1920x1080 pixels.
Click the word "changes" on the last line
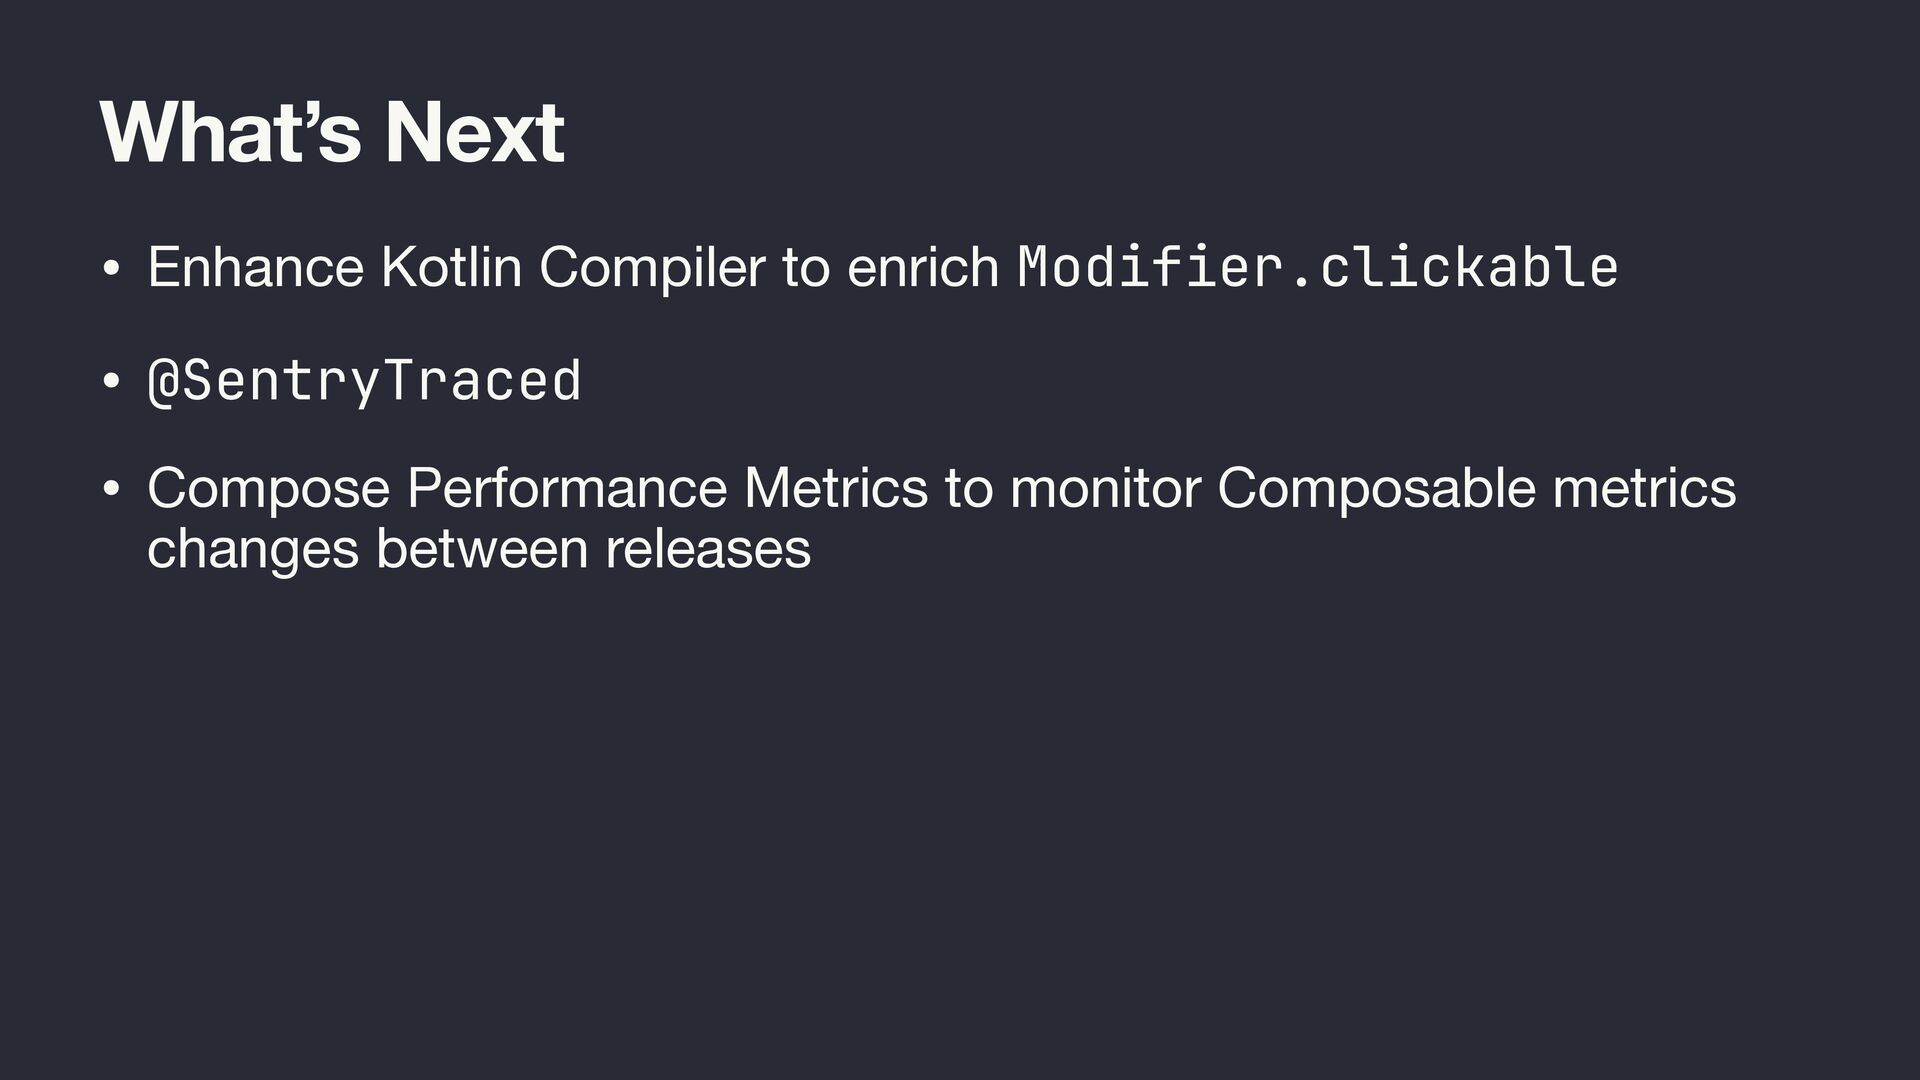(252, 548)
